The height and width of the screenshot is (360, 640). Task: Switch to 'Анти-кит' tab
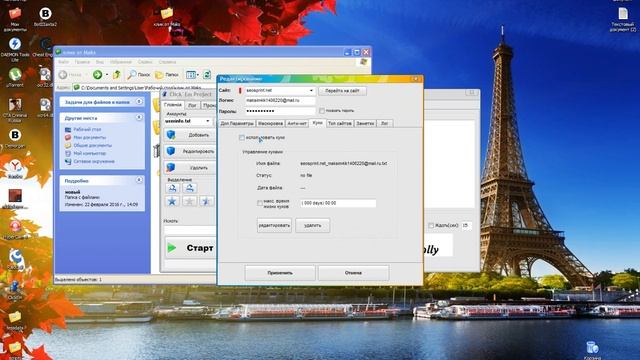tap(297, 123)
